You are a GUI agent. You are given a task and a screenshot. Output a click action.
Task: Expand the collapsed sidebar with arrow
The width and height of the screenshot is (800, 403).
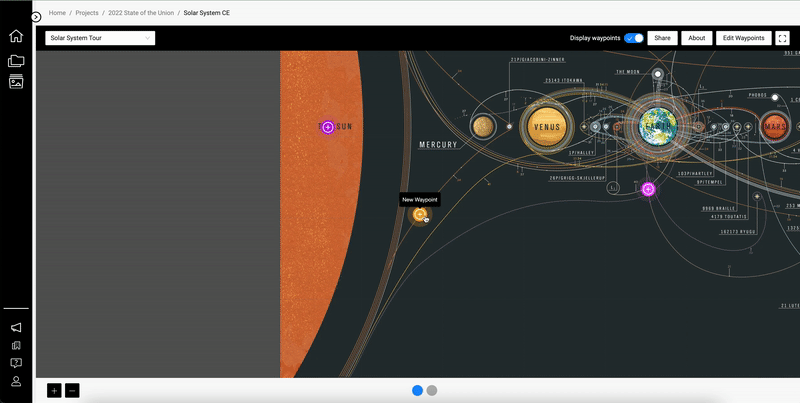pyautogui.click(x=36, y=17)
